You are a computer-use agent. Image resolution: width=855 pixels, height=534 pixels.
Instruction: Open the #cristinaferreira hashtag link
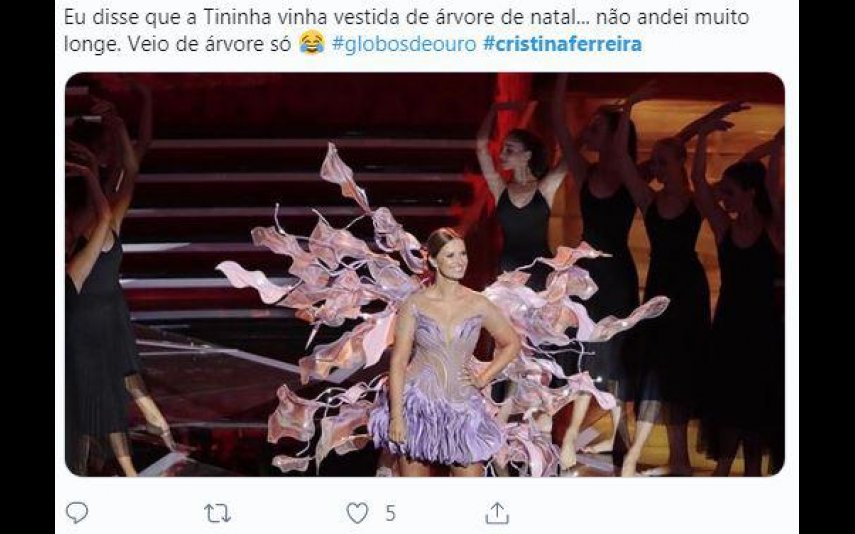click(x=562, y=44)
